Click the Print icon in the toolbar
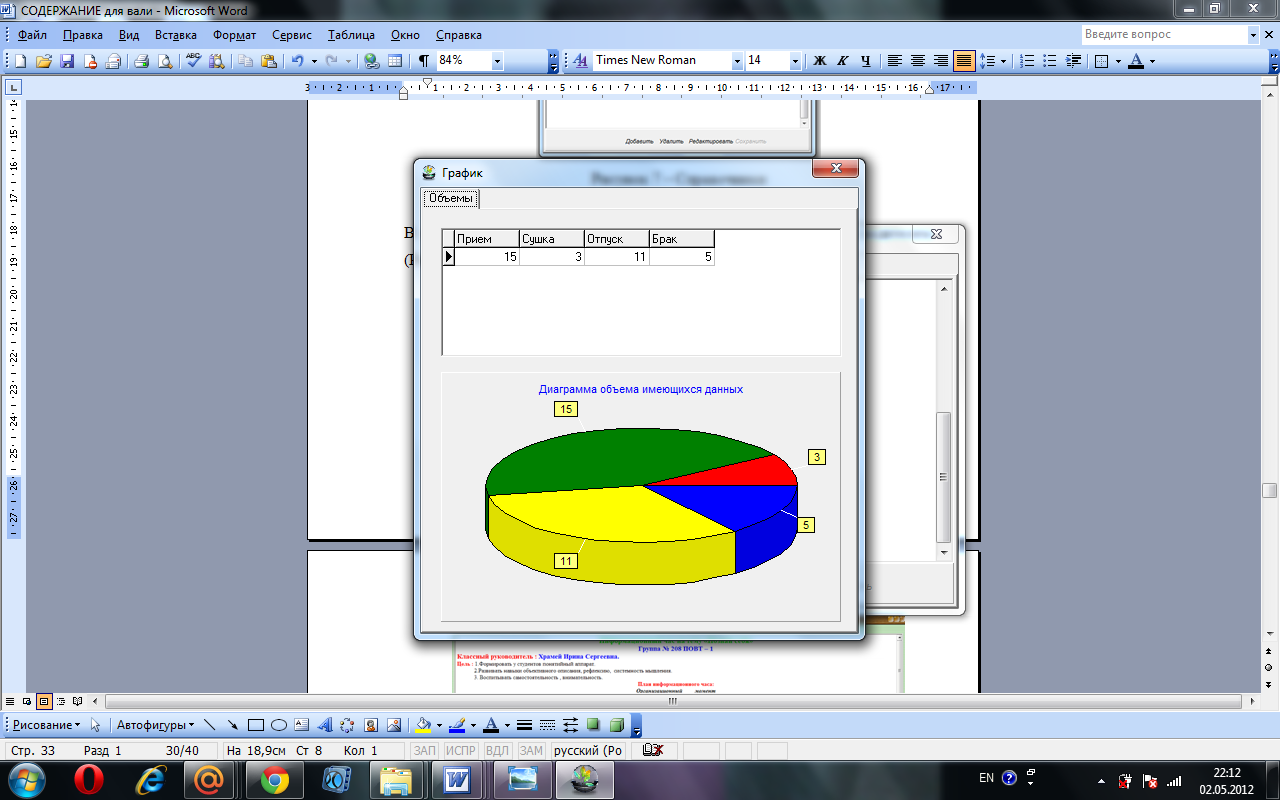 [x=141, y=61]
